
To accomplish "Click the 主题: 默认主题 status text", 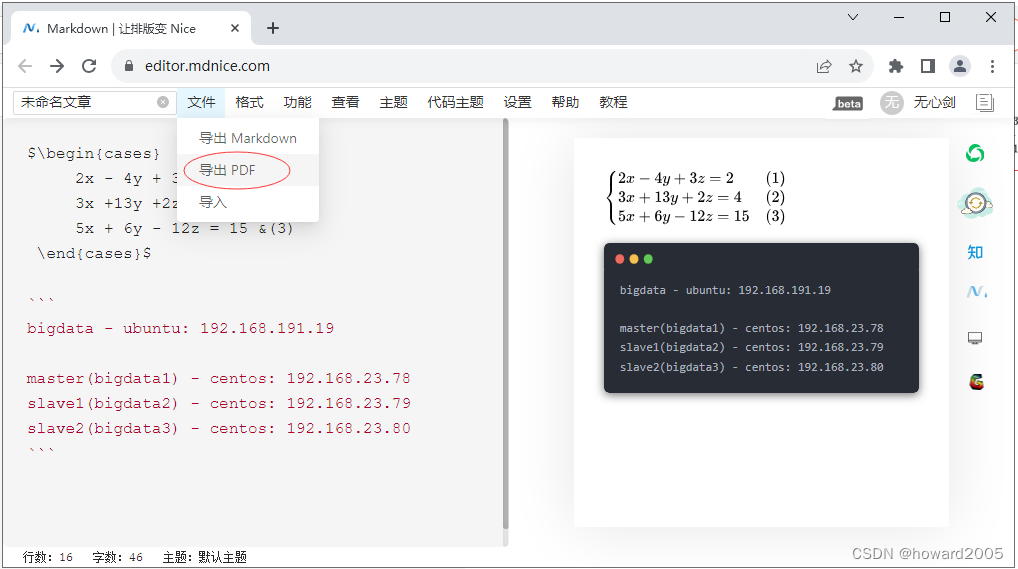I will (x=205, y=557).
